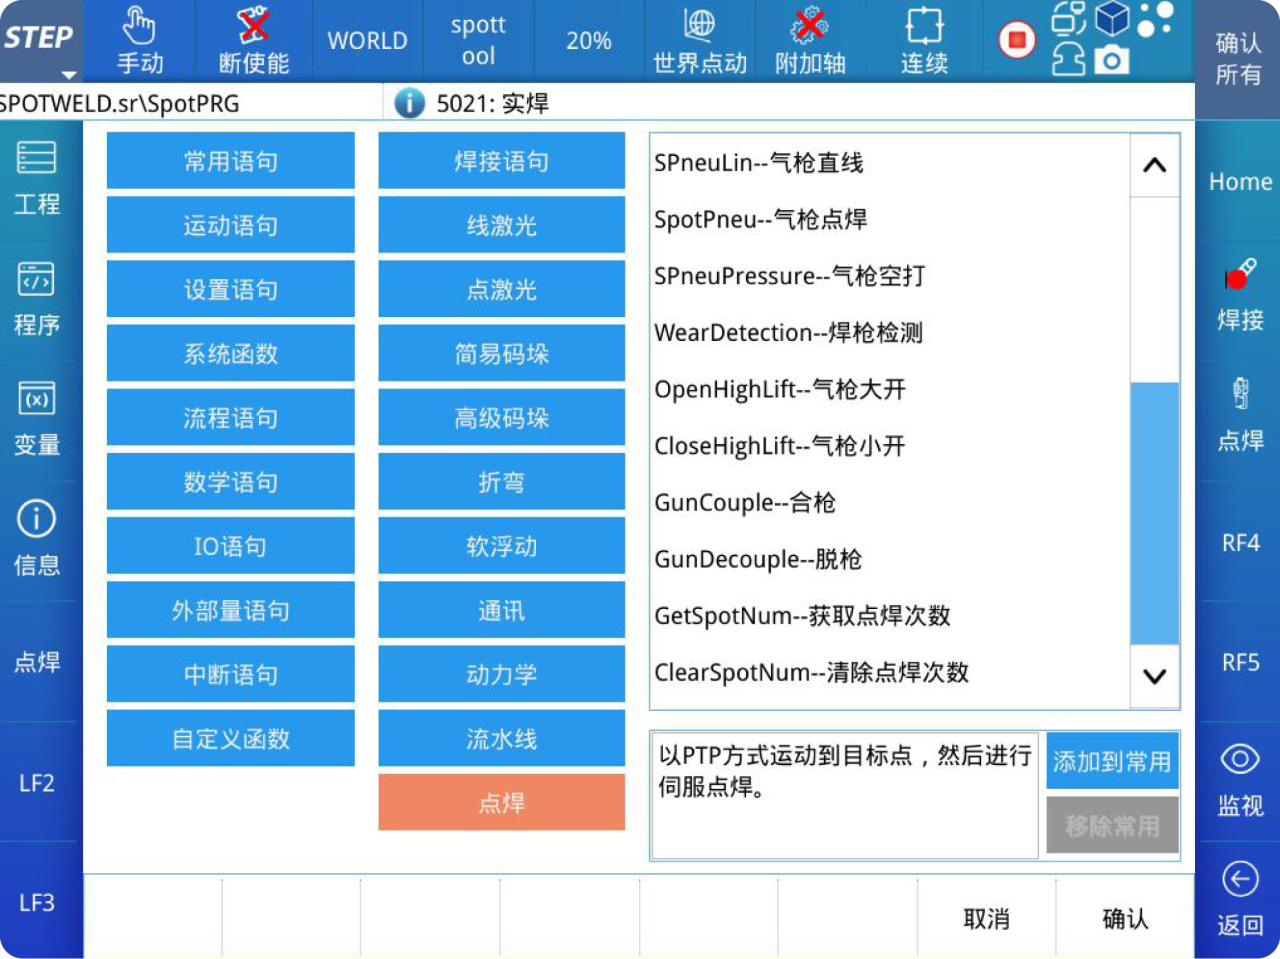Select the 流水线 category

[x=501, y=738]
